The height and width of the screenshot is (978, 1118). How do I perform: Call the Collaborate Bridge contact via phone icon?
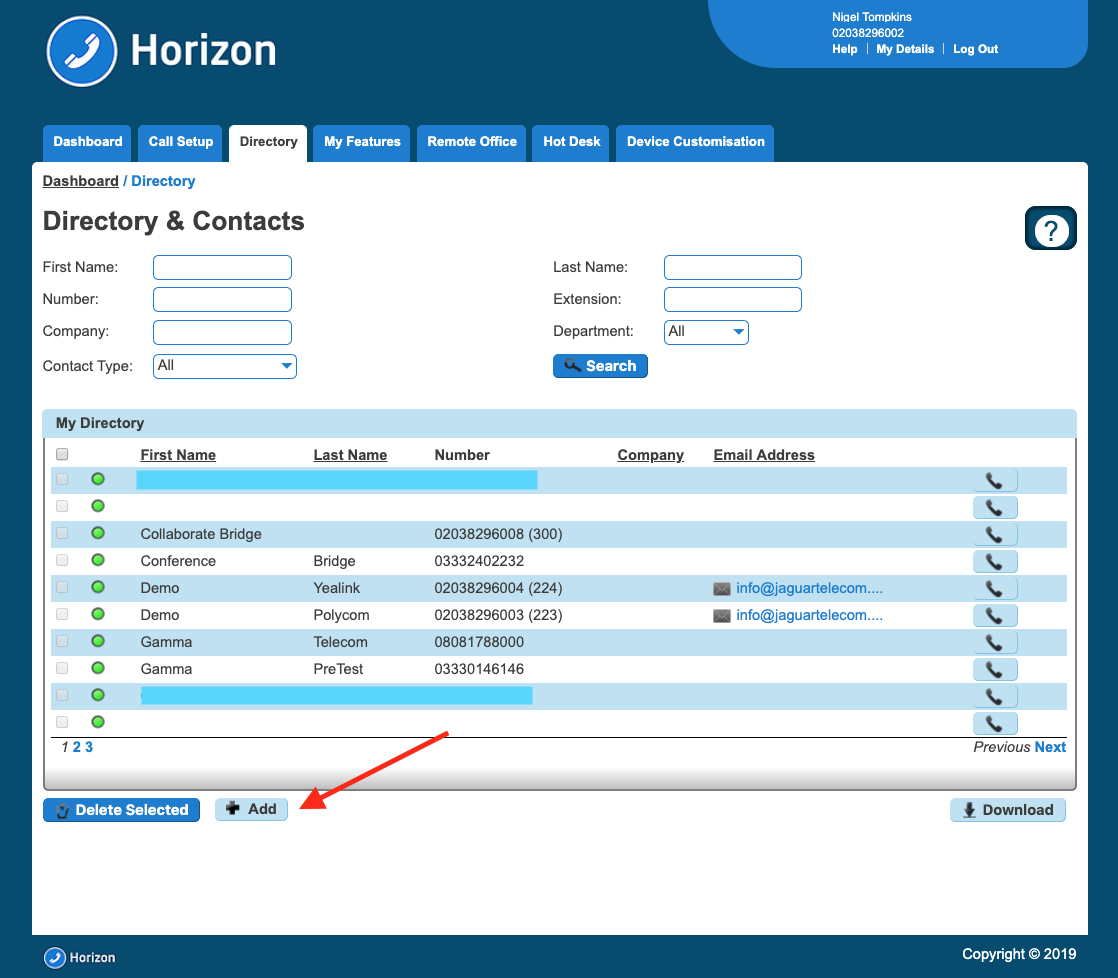[994, 534]
